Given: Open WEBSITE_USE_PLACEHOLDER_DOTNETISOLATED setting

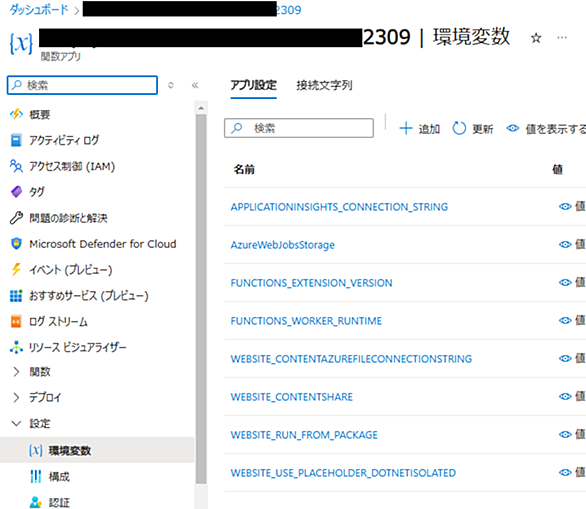Looking at the screenshot, I should (343, 473).
